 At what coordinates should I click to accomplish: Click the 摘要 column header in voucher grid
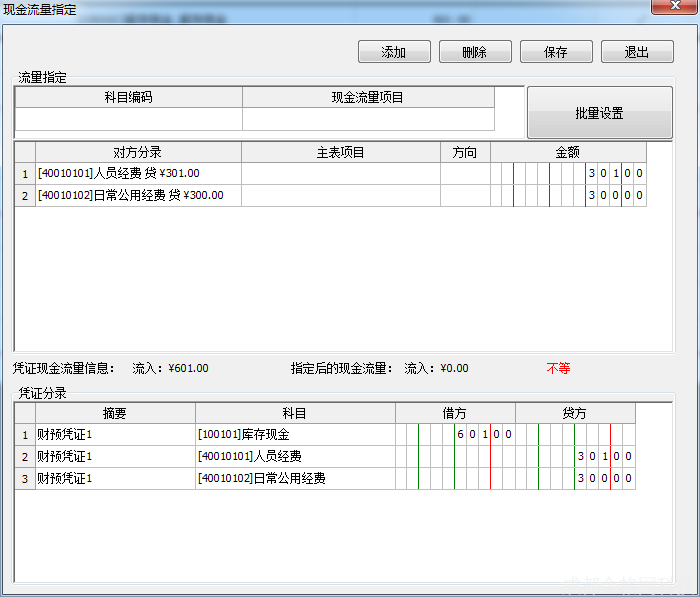[115, 413]
